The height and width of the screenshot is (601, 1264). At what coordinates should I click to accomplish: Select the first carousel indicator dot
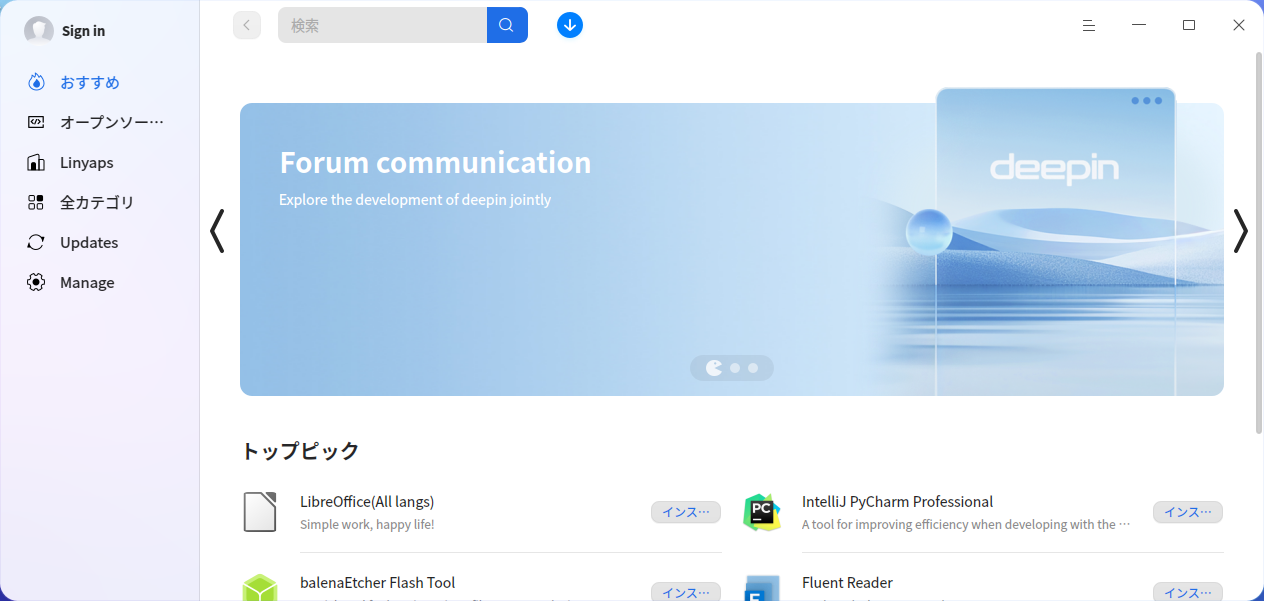pyautogui.click(x=714, y=368)
